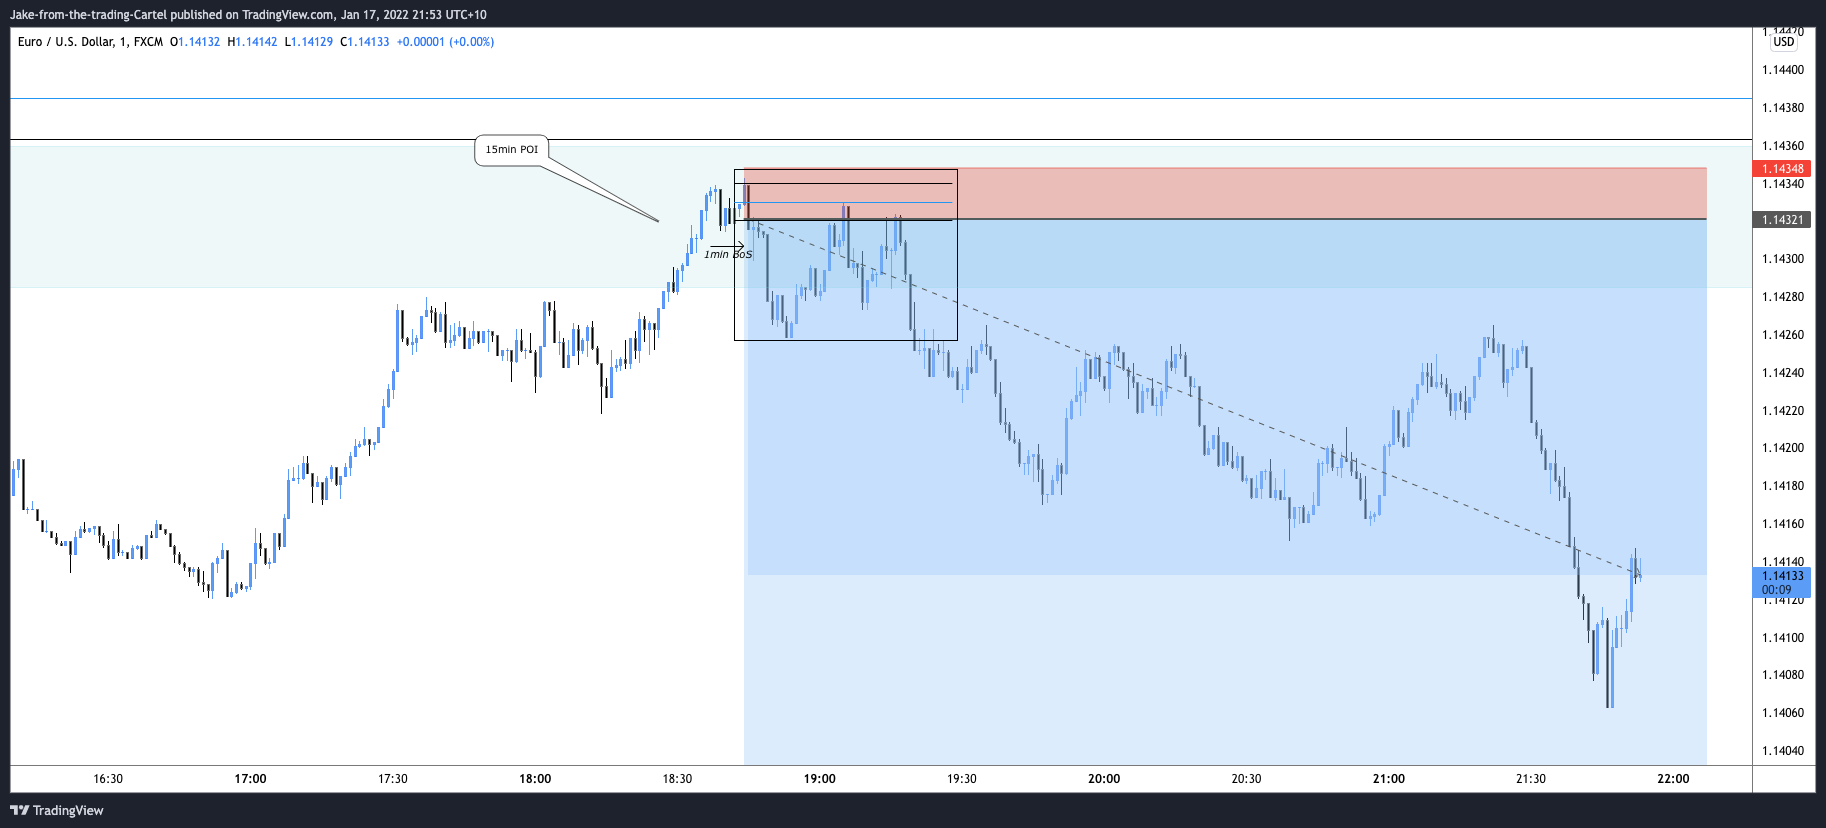Select the 15min POI callout label
Image resolution: width=1826 pixels, height=828 pixels.
tap(512, 150)
